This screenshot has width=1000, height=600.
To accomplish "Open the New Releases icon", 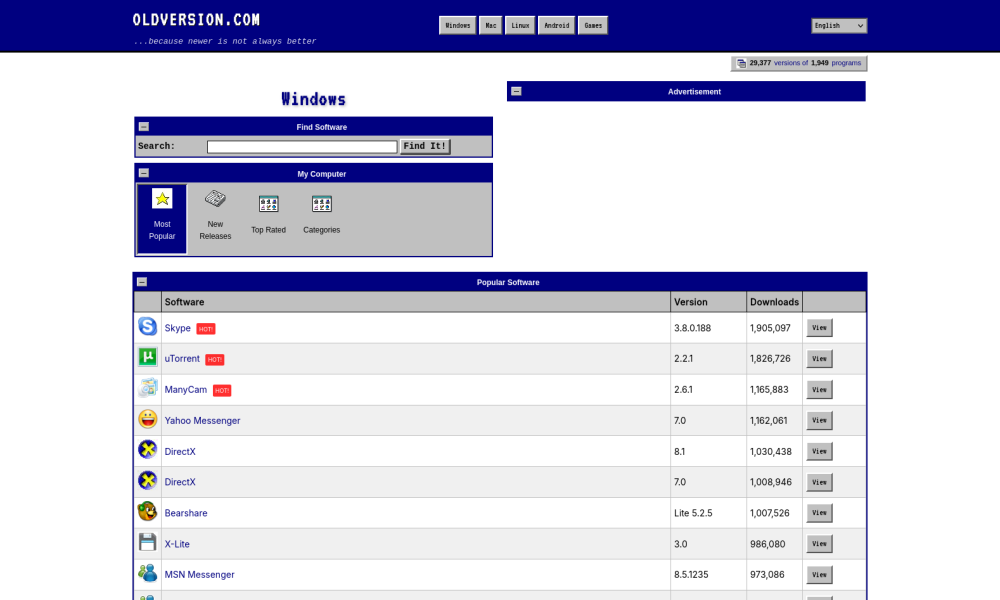I will click(x=215, y=199).
